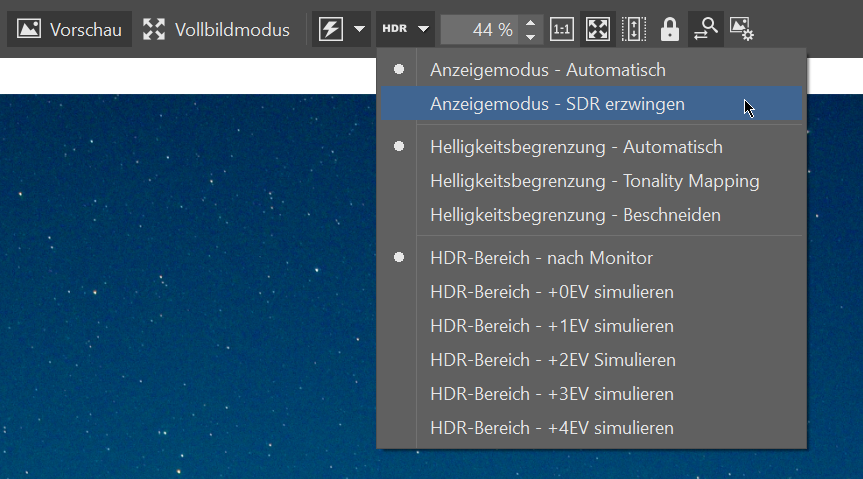This screenshot has width=863, height=479.
Task: Toggle the zoom lock padlock icon
Action: point(669,30)
